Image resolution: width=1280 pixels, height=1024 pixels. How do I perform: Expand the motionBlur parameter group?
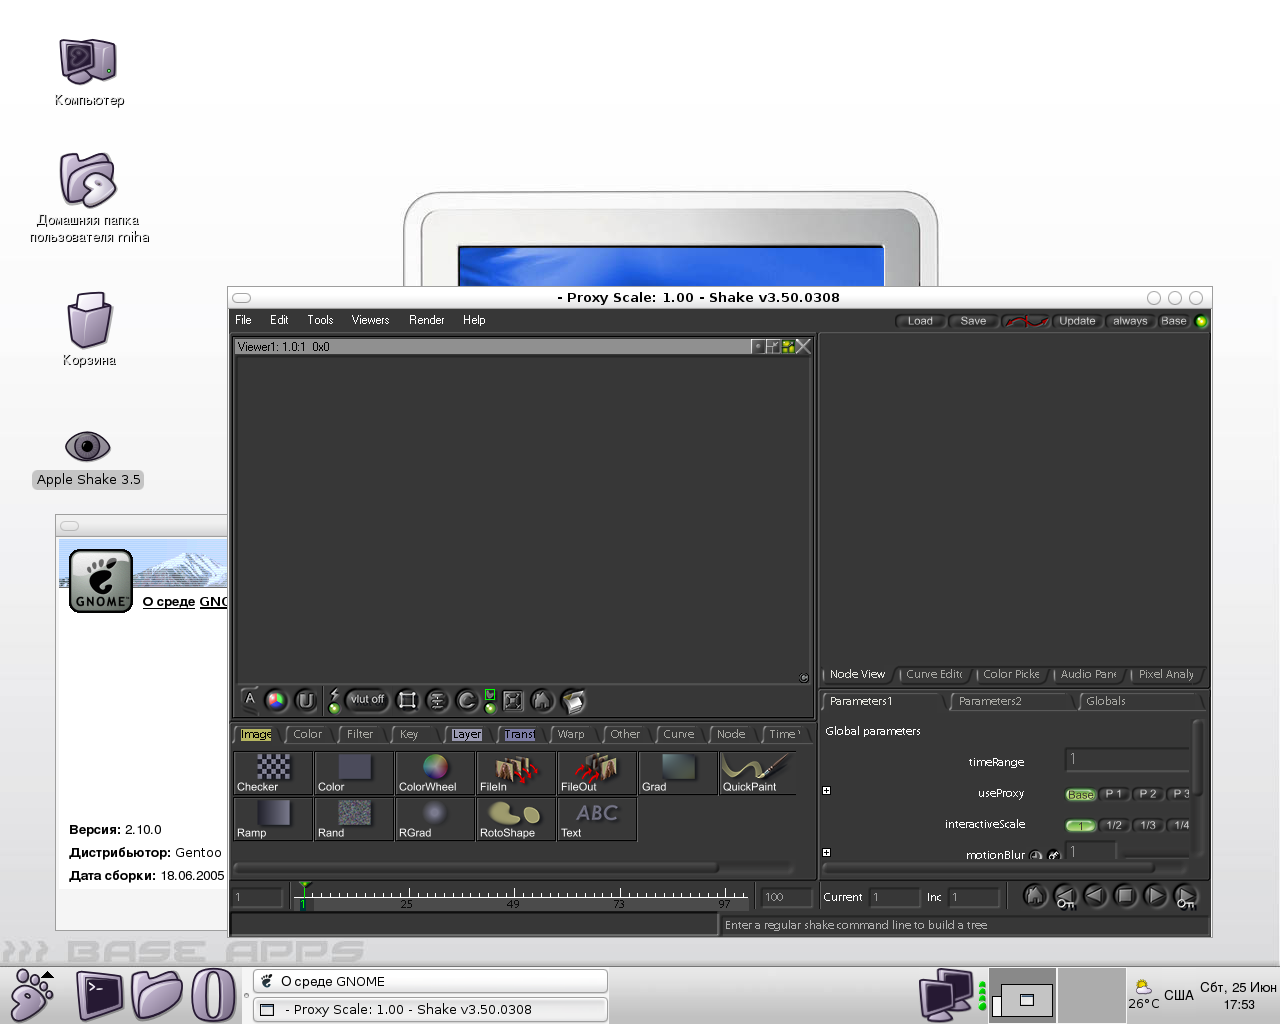[826, 853]
